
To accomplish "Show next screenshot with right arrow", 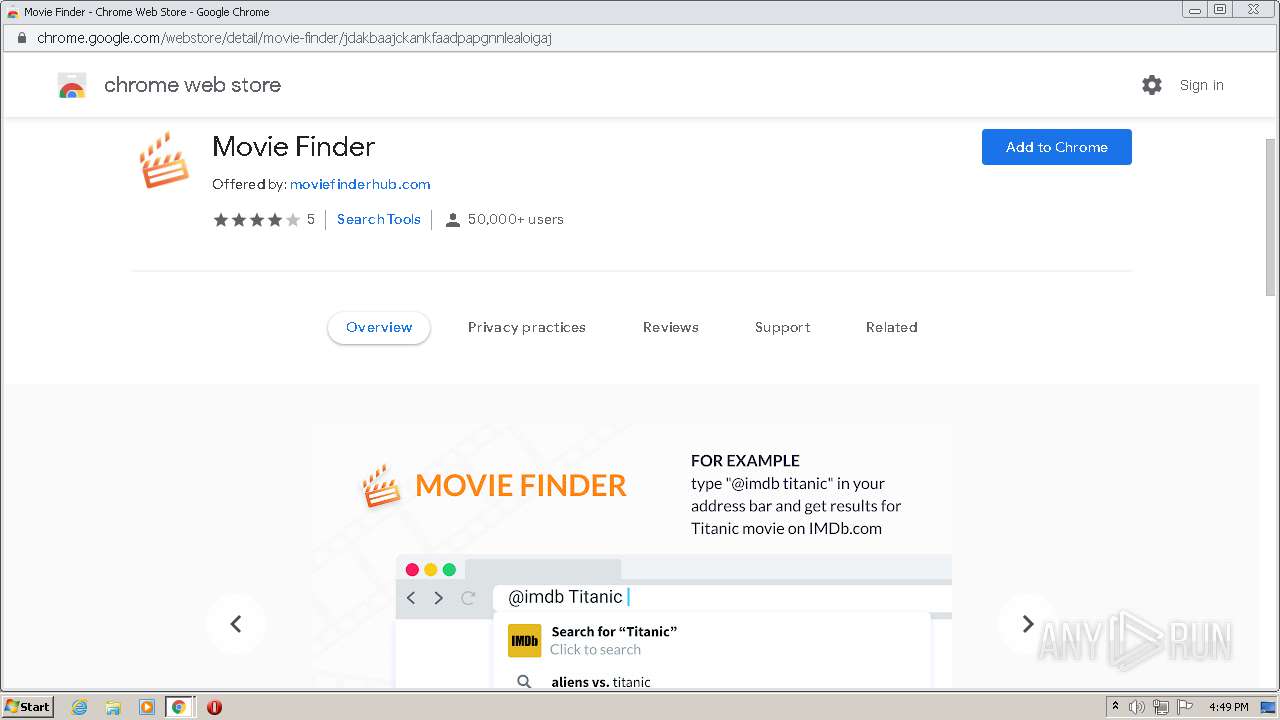I will (1027, 624).
